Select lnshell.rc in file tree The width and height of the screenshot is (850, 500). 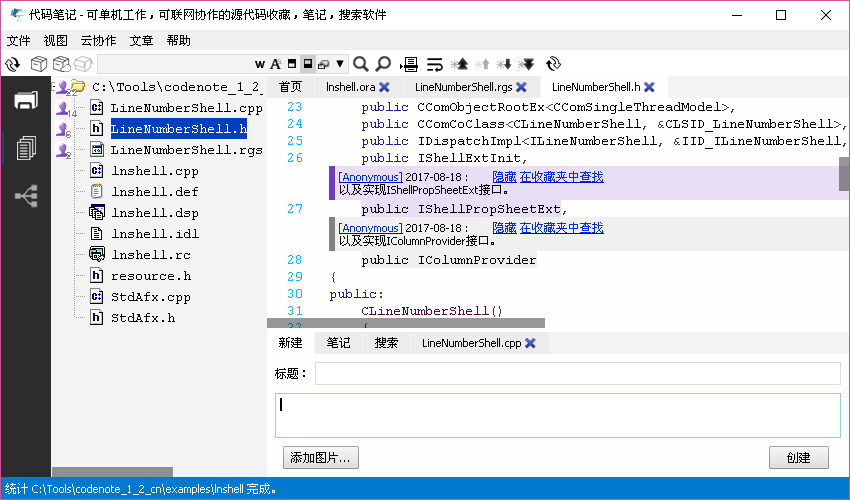tap(151, 255)
